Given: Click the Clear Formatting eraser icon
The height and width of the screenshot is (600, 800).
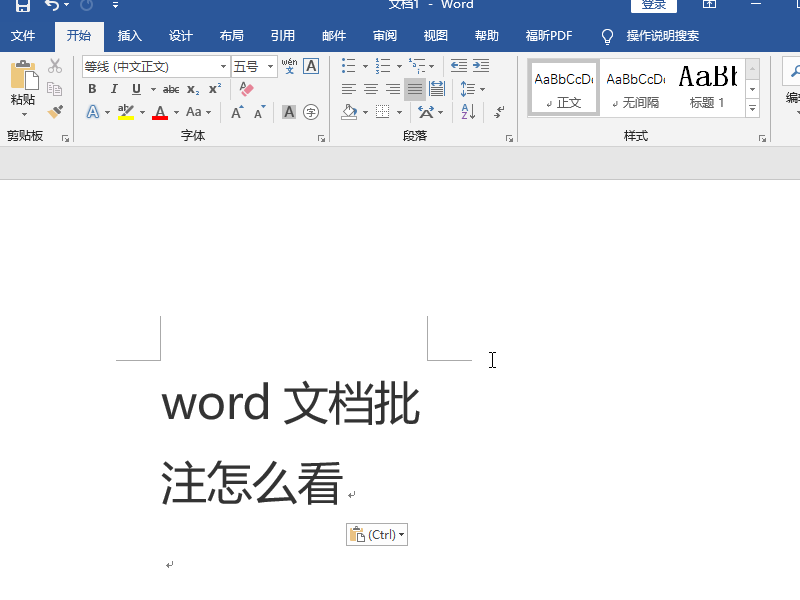Looking at the screenshot, I should (247, 89).
